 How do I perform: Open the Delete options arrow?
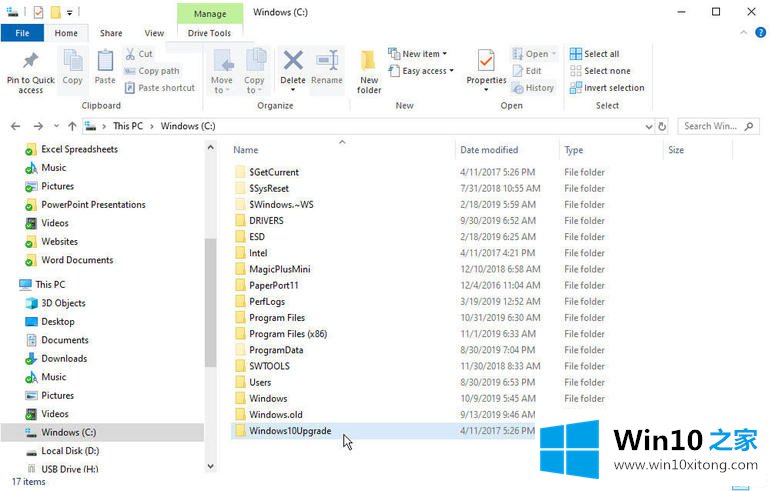(x=293, y=90)
